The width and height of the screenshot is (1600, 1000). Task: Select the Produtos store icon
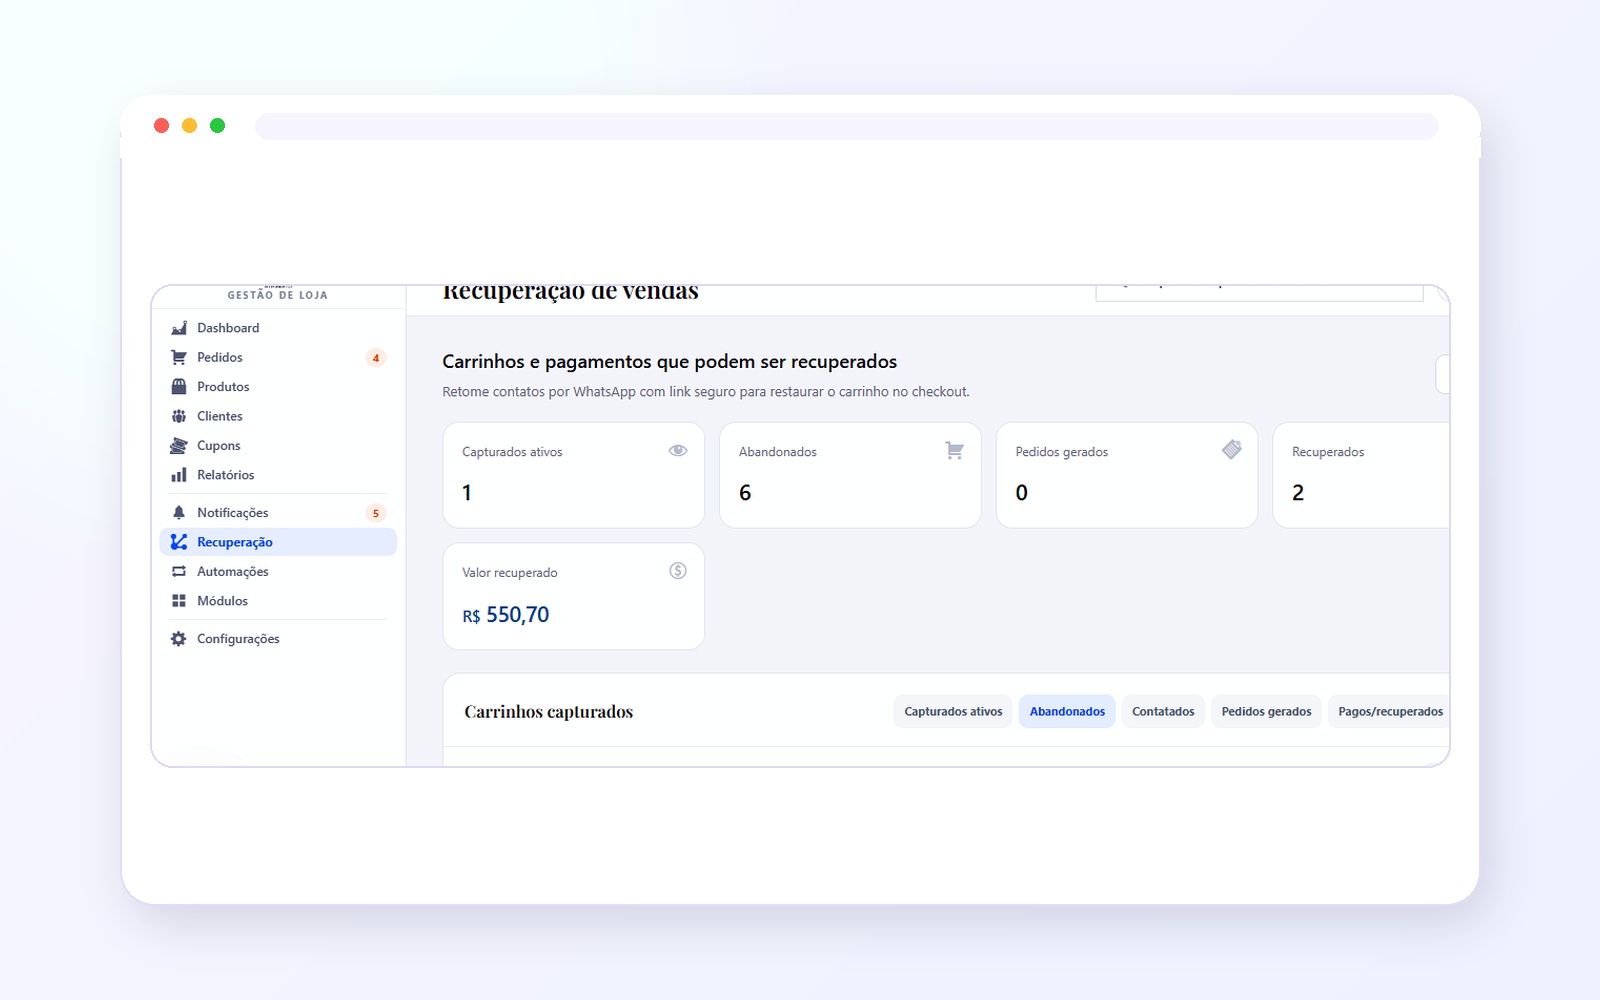(x=179, y=387)
